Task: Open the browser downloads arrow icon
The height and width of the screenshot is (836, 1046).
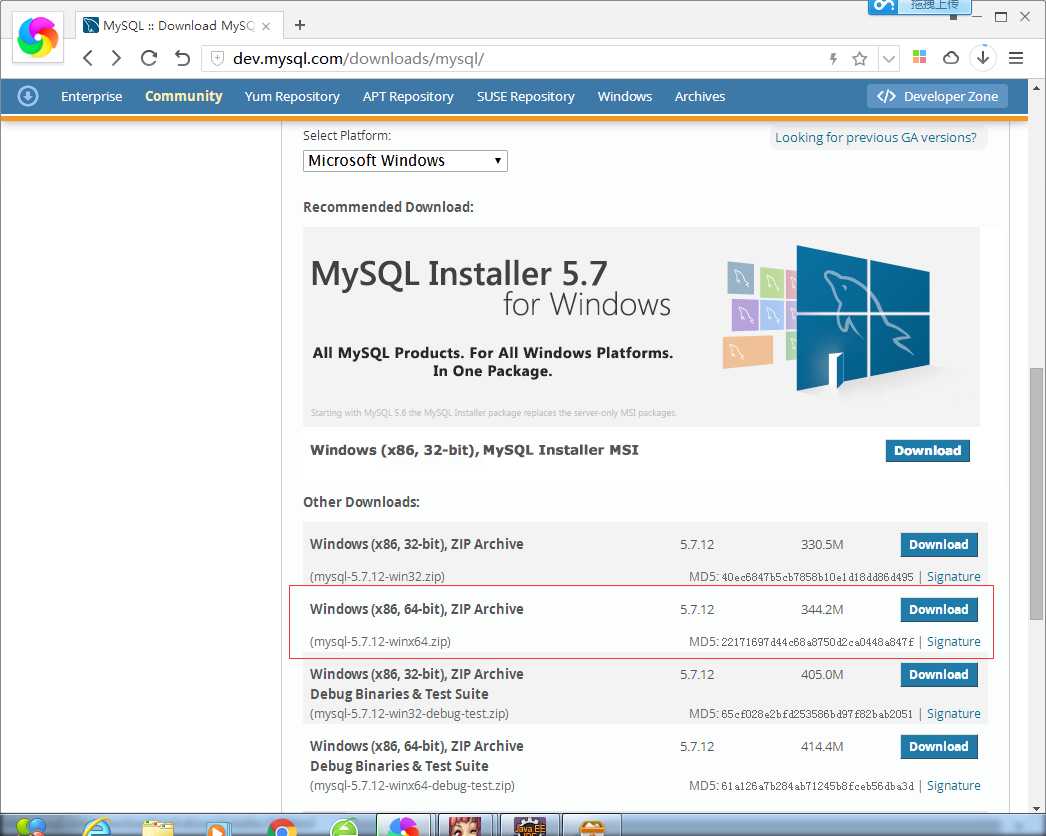Action: (983, 57)
